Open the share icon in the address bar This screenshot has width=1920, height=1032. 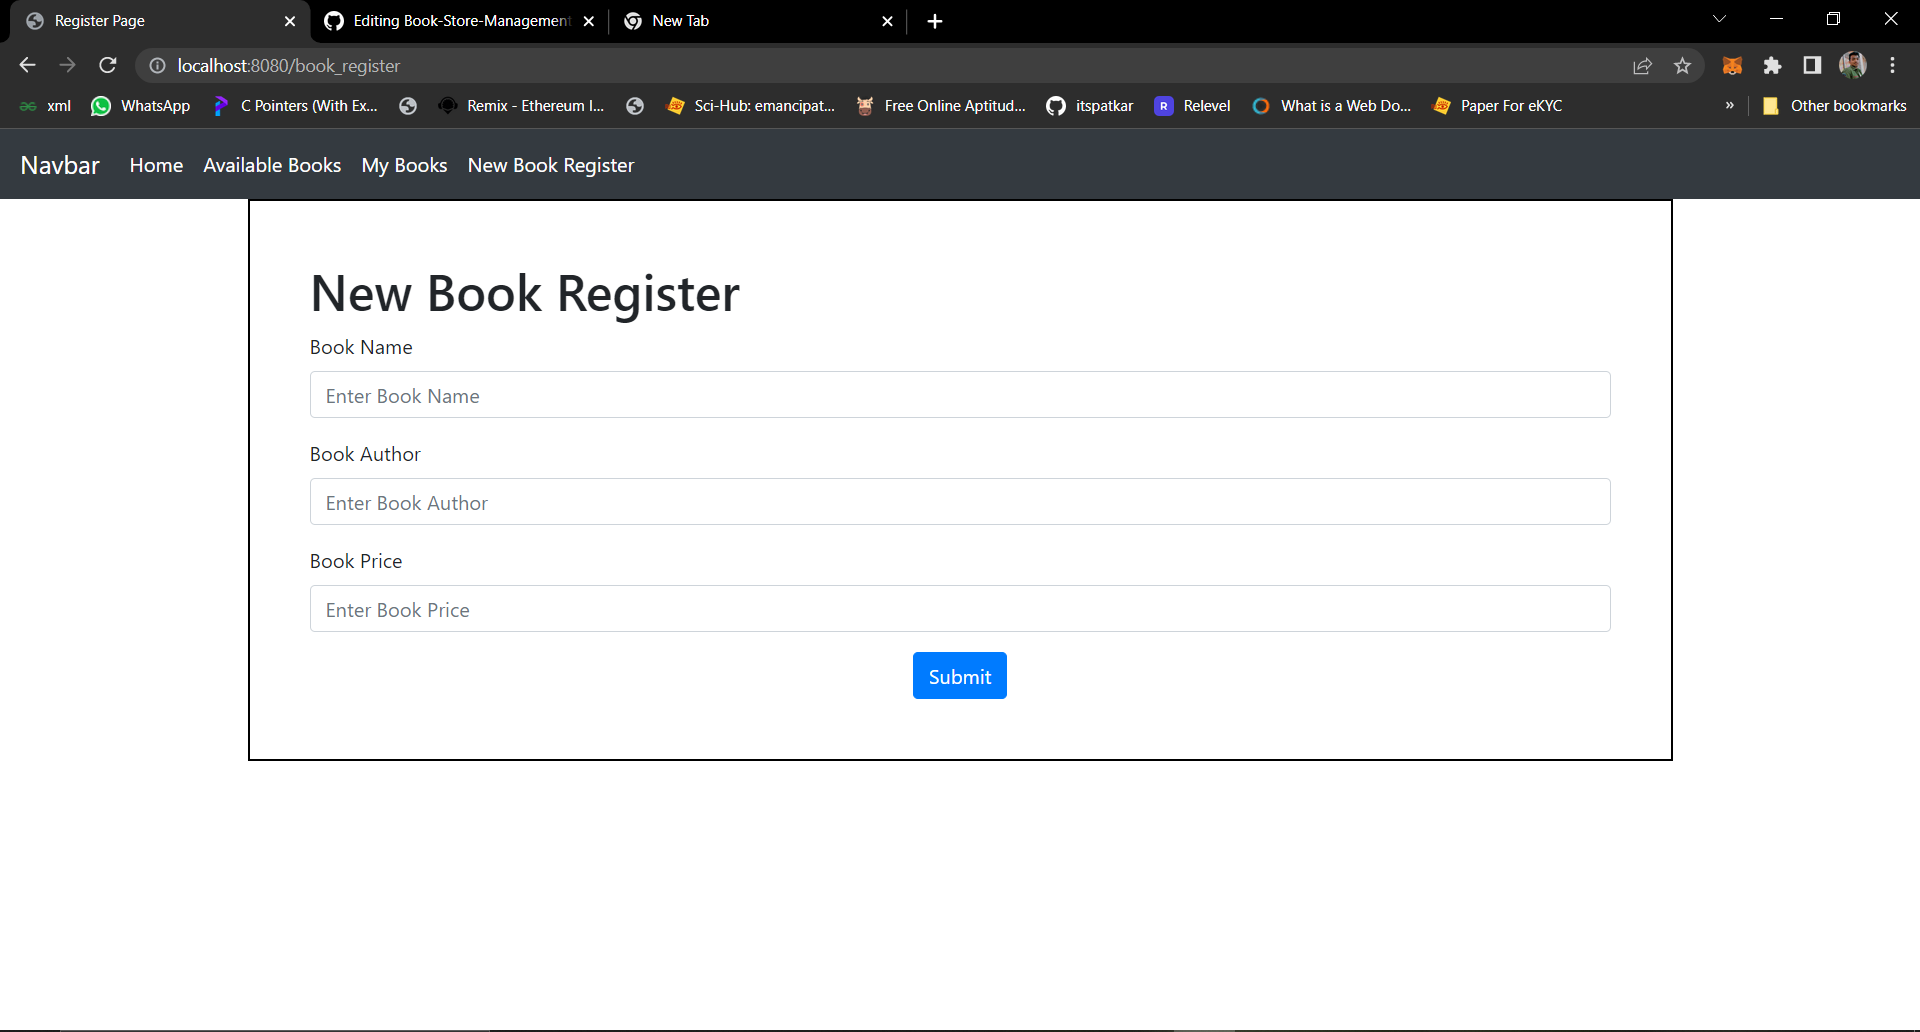pyautogui.click(x=1643, y=65)
